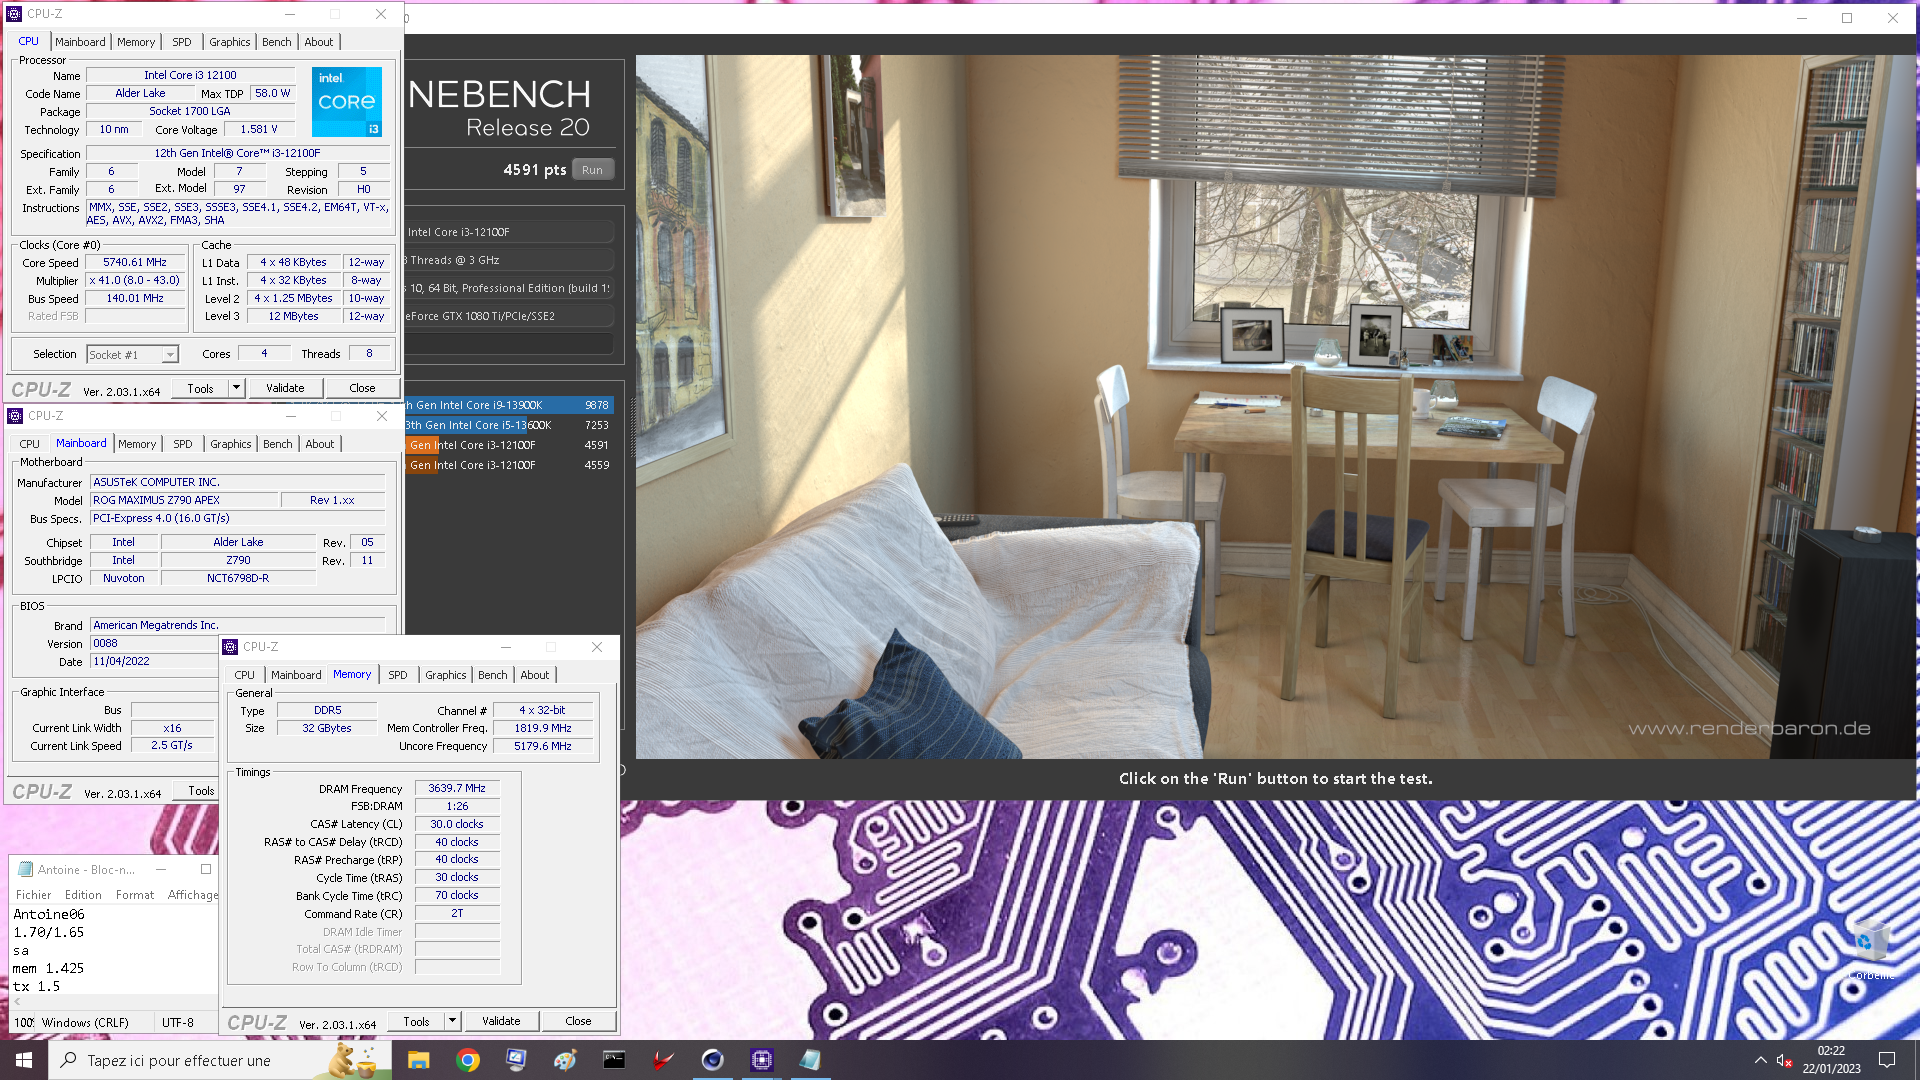Select the Mainboard tab in the middle CPU-Z window

[81, 444]
